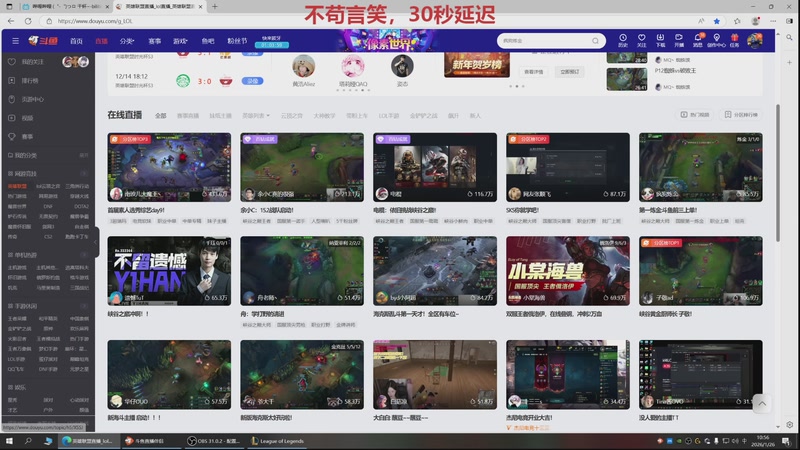This screenshot has width=800, height=450.
Task: Open the 任务 gift icon
Action: coord(734,41)
